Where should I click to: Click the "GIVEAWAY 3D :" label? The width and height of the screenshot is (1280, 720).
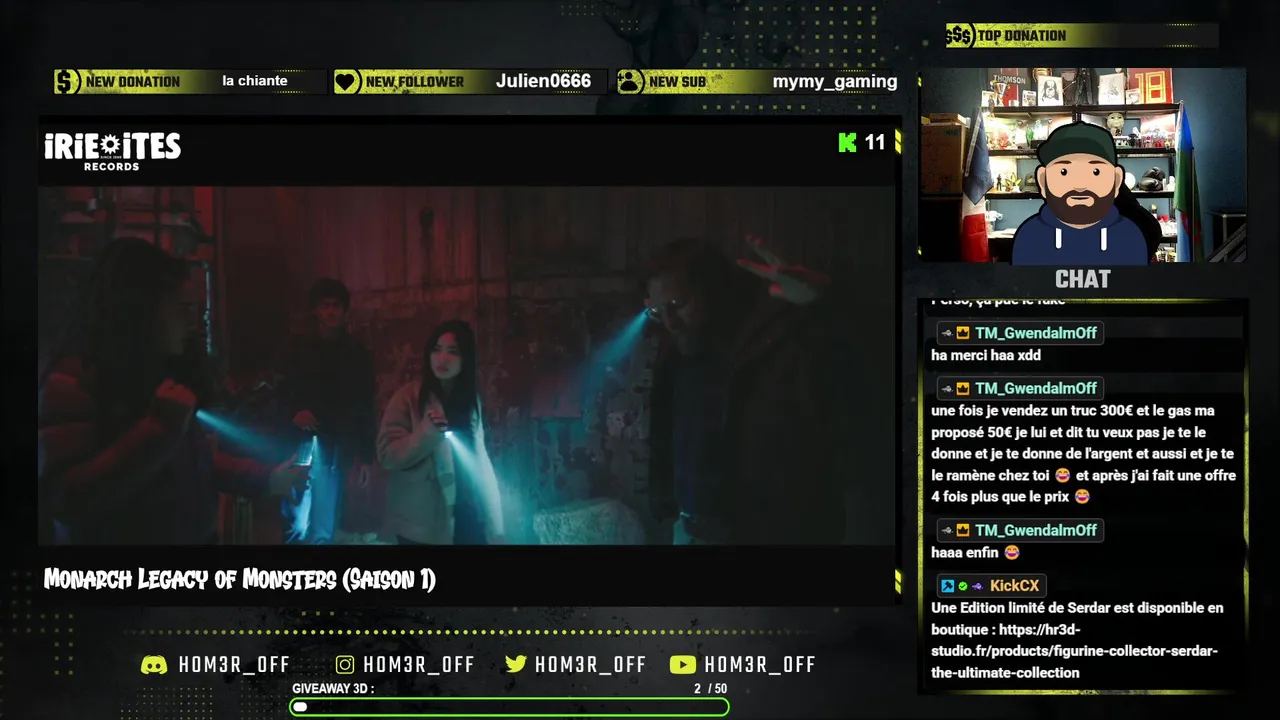(333, 689)
